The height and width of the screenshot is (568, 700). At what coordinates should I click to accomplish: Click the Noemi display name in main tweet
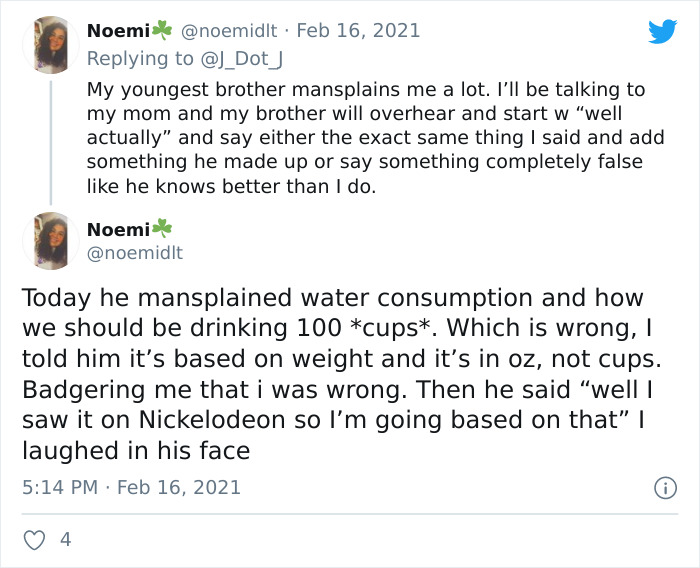click(x=117, y=229)
